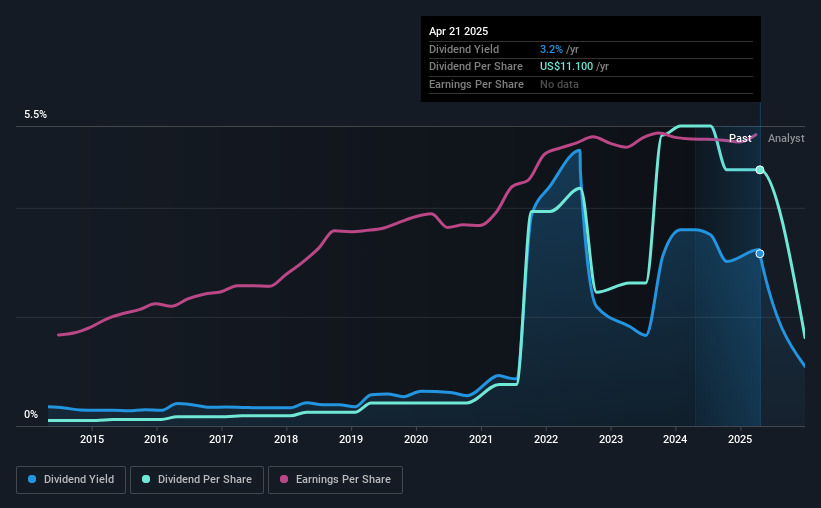Click the 2015 x-axis label
Viewport: 821px width, 508px height.
(x=92, y=439)
